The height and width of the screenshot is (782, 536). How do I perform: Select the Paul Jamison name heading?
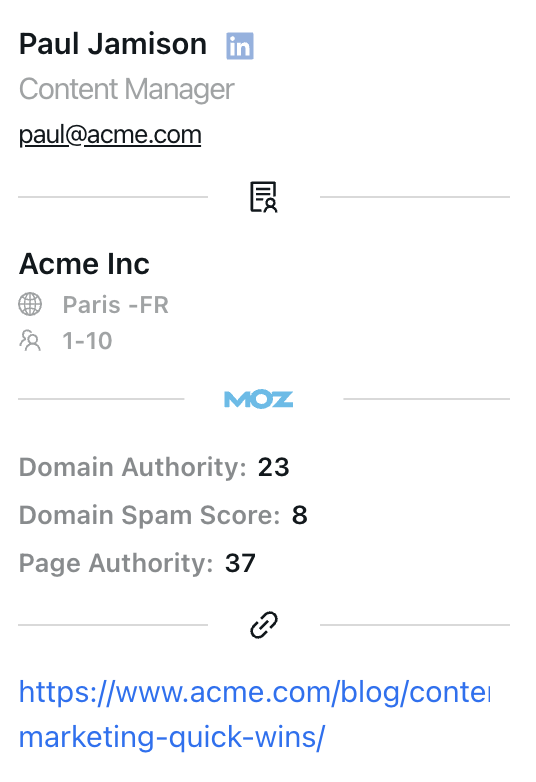(x=113, y=44)
